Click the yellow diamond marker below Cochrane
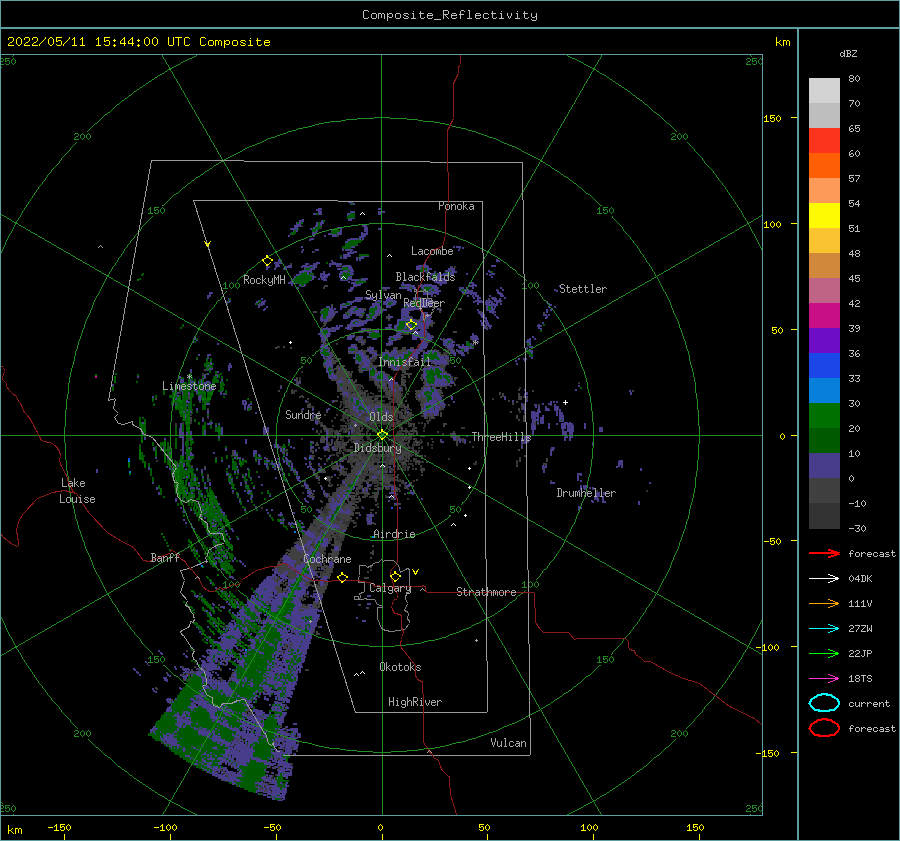The width and height of the screenshot is (900, 841). [x=343, y=577]
